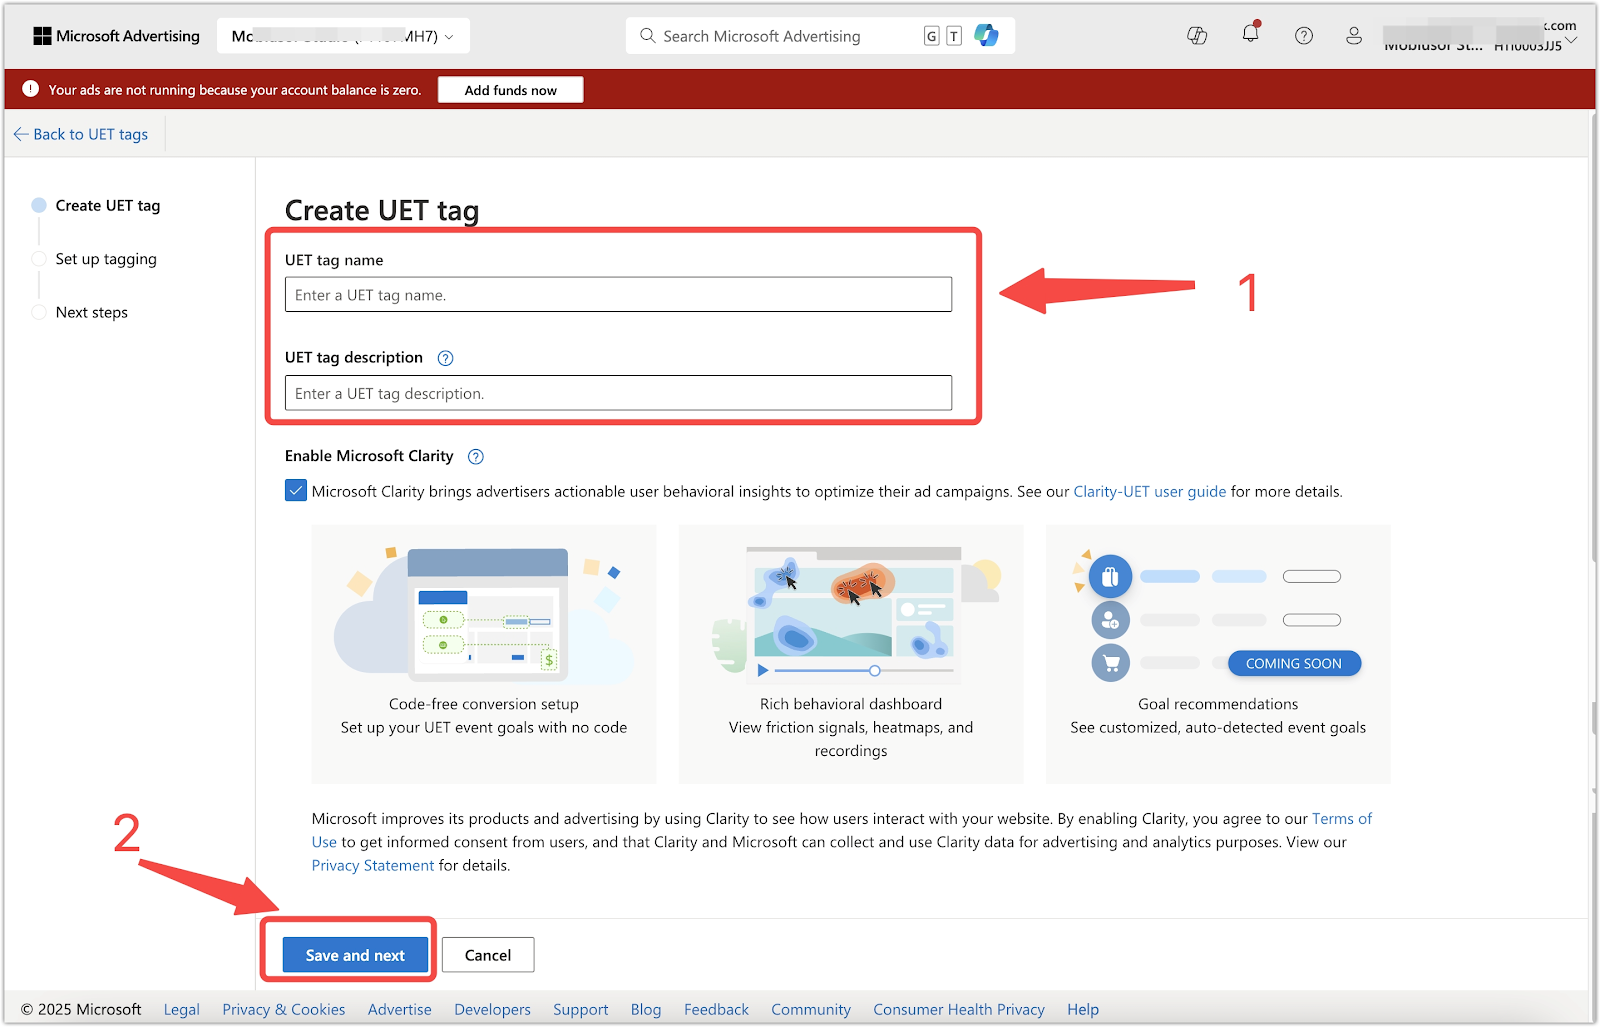Open the Privacy Statement link
Viewport: 1600px width, 1027px height.
(x=373, y=866)
